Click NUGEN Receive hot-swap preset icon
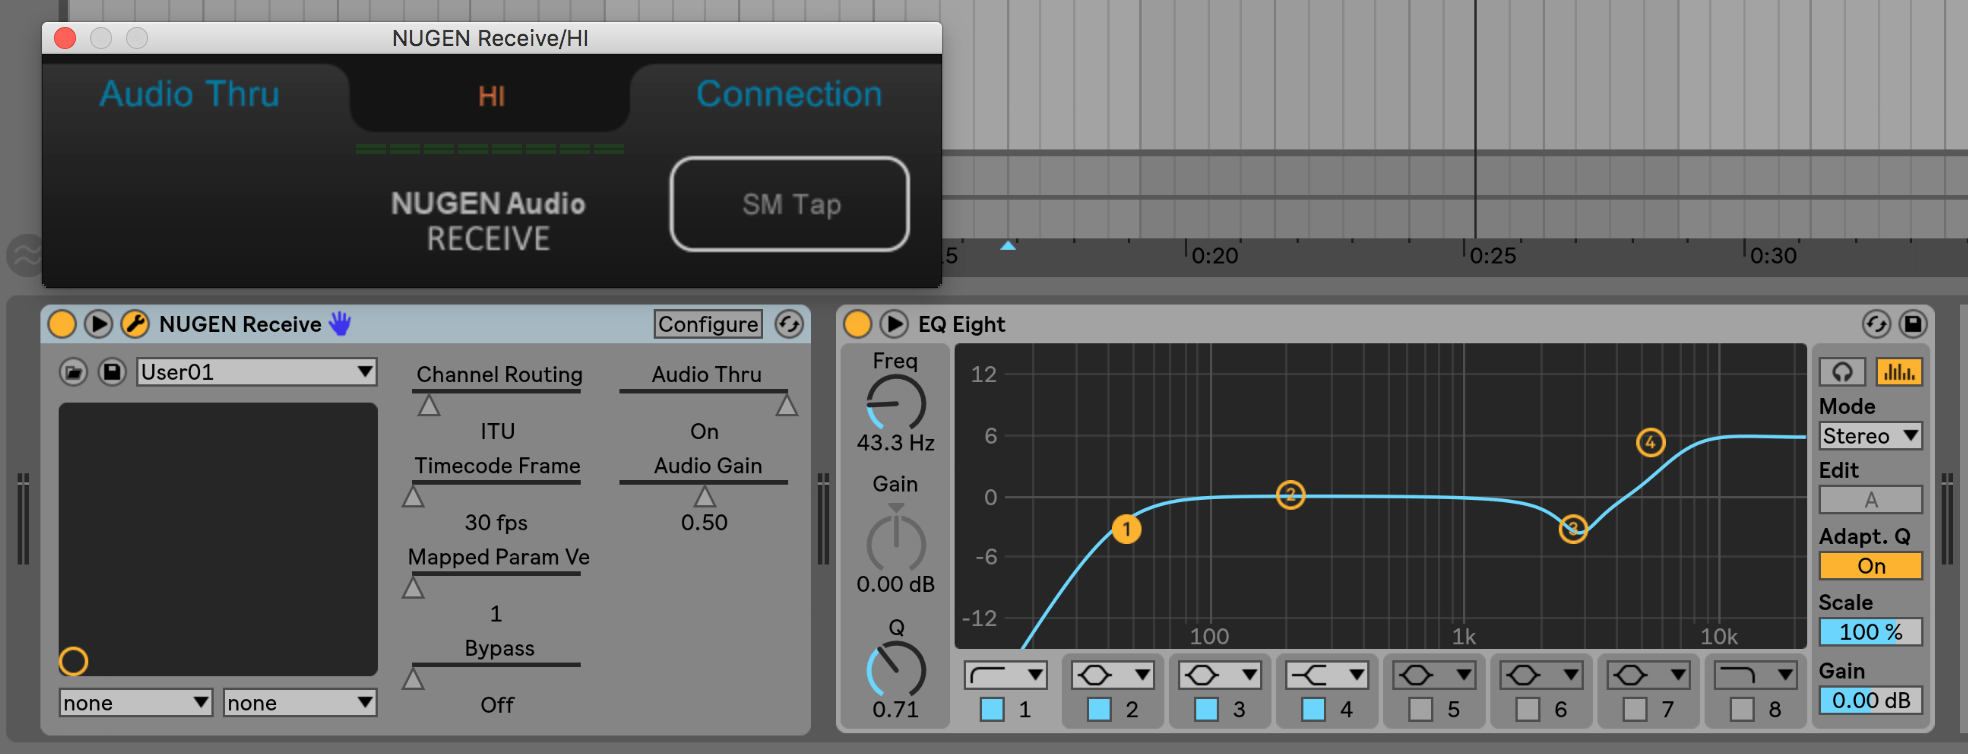Screen dimensions: 1968x754 pyautogui.click(x=789, y=324)
